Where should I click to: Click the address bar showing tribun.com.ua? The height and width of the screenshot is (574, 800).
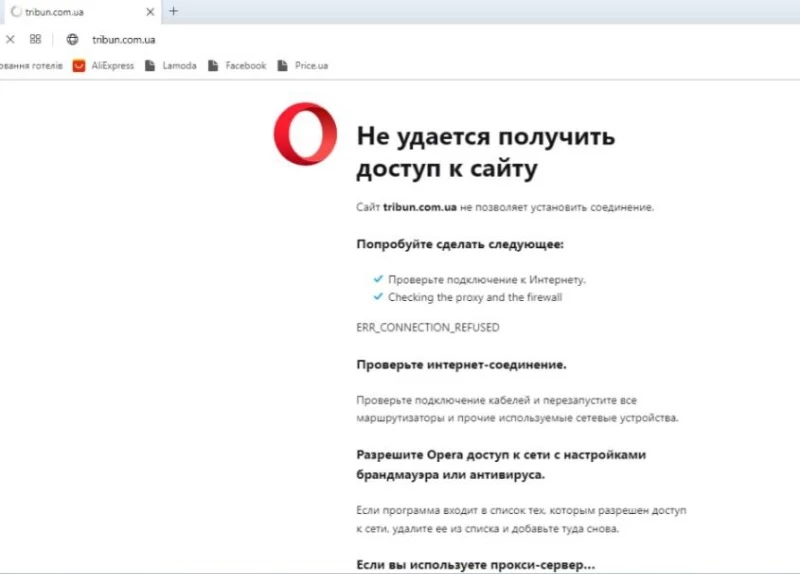click(124, 40)
